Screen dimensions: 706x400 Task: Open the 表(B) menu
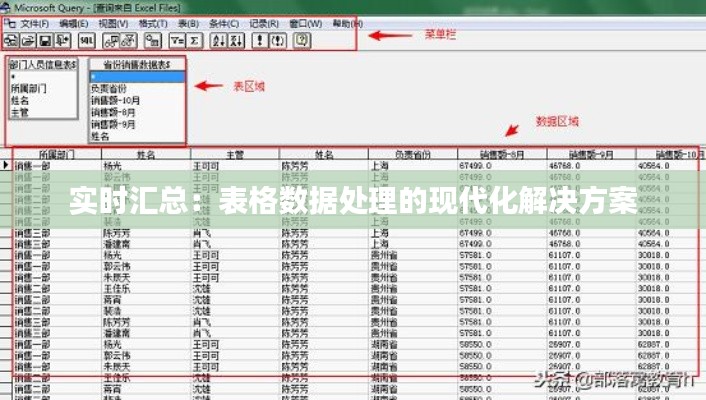click(189, 23)
